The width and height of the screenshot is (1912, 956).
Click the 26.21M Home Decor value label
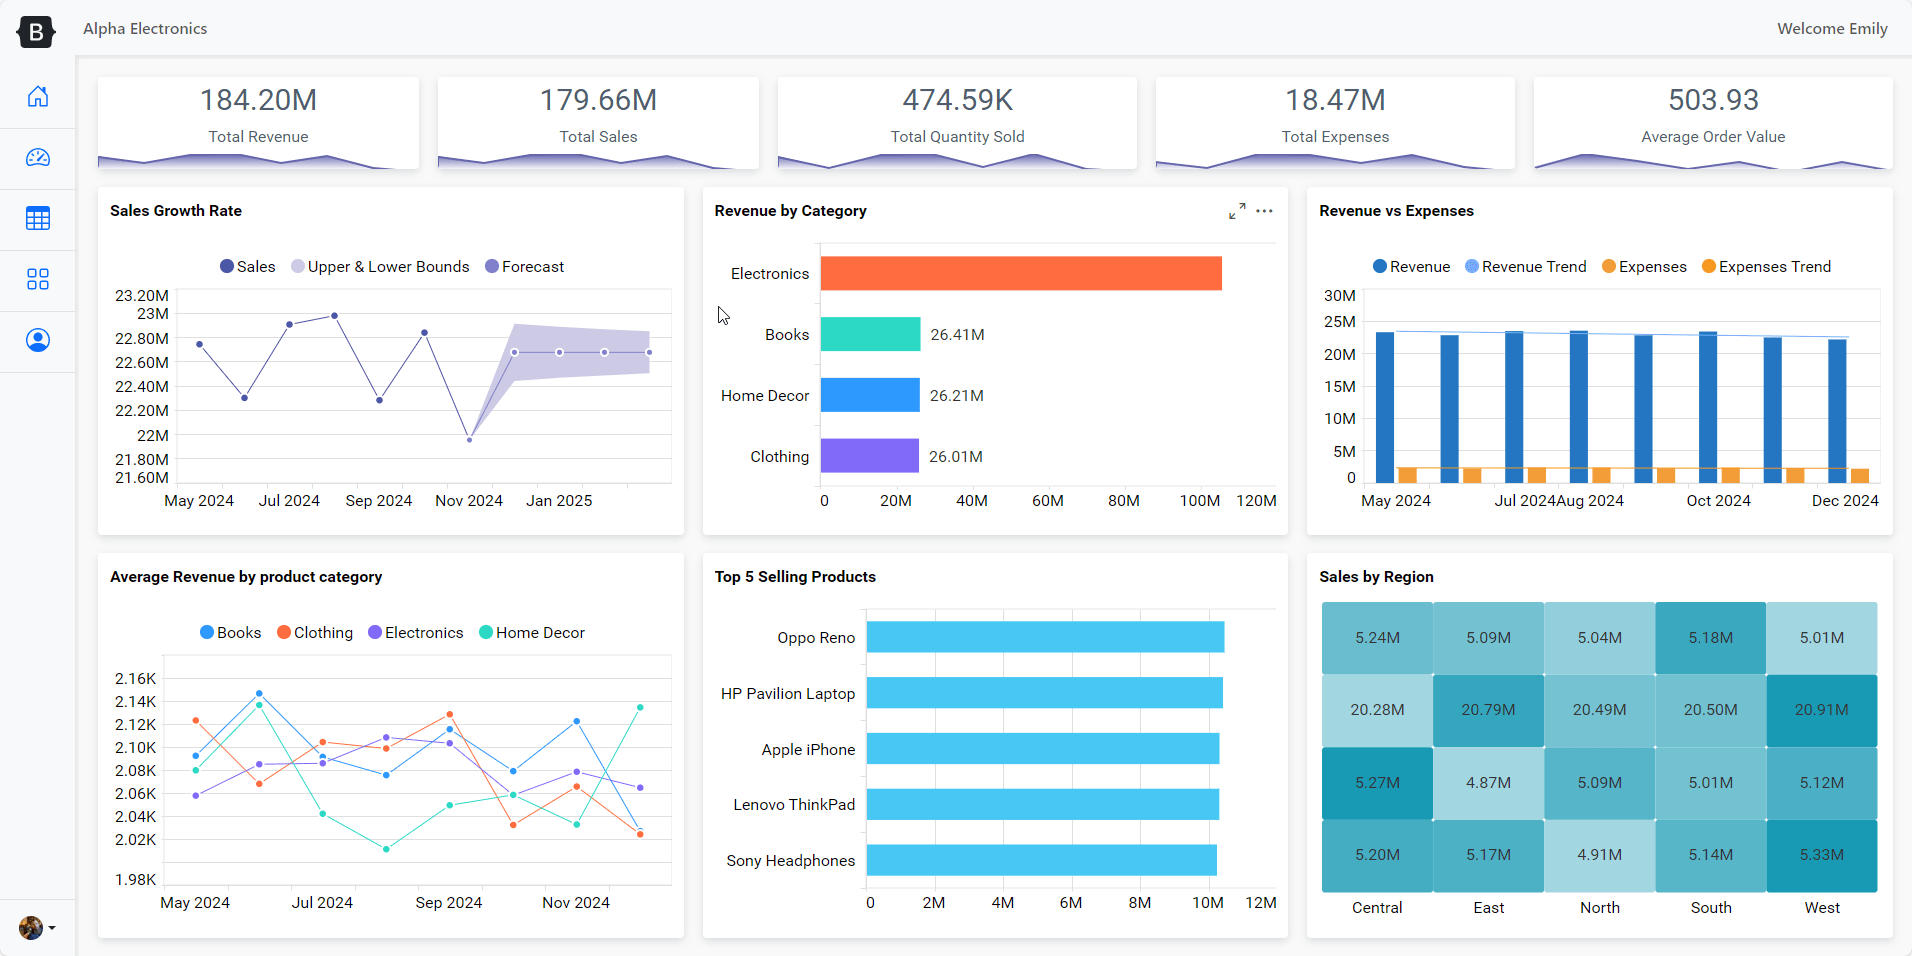957,396
